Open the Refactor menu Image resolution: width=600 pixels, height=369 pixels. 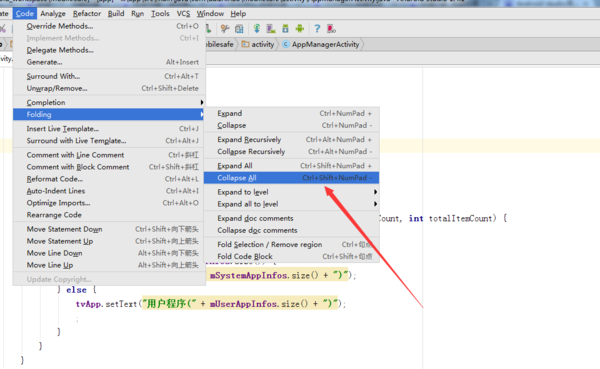(x=87, y=13)
